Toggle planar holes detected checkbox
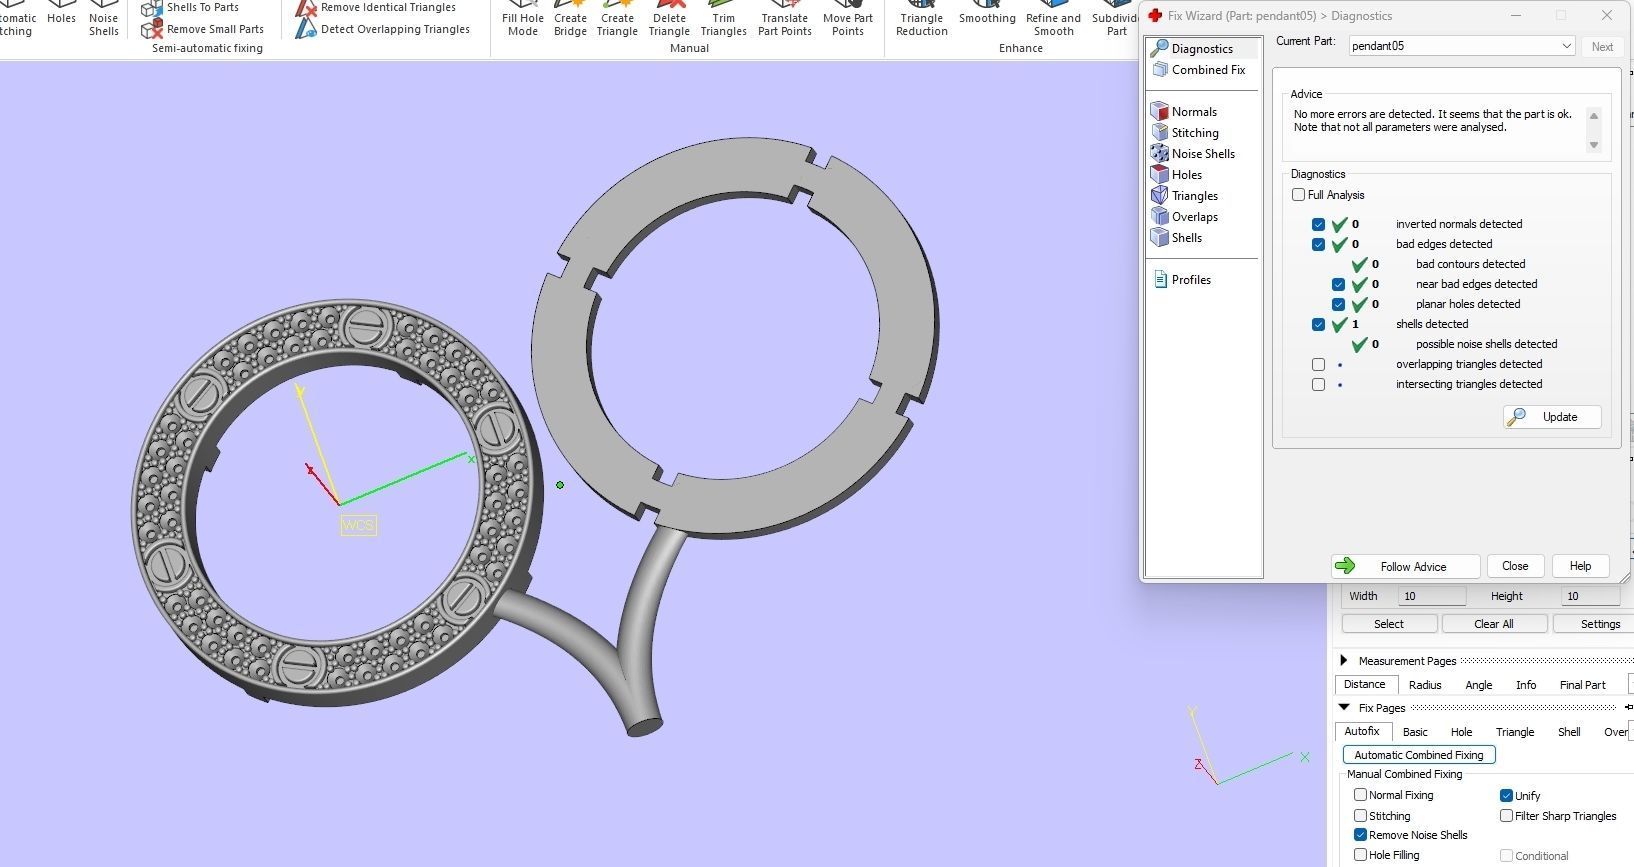Image resolution: width=1634 pixels, height=867 pixels. [x=1338, y=304]
